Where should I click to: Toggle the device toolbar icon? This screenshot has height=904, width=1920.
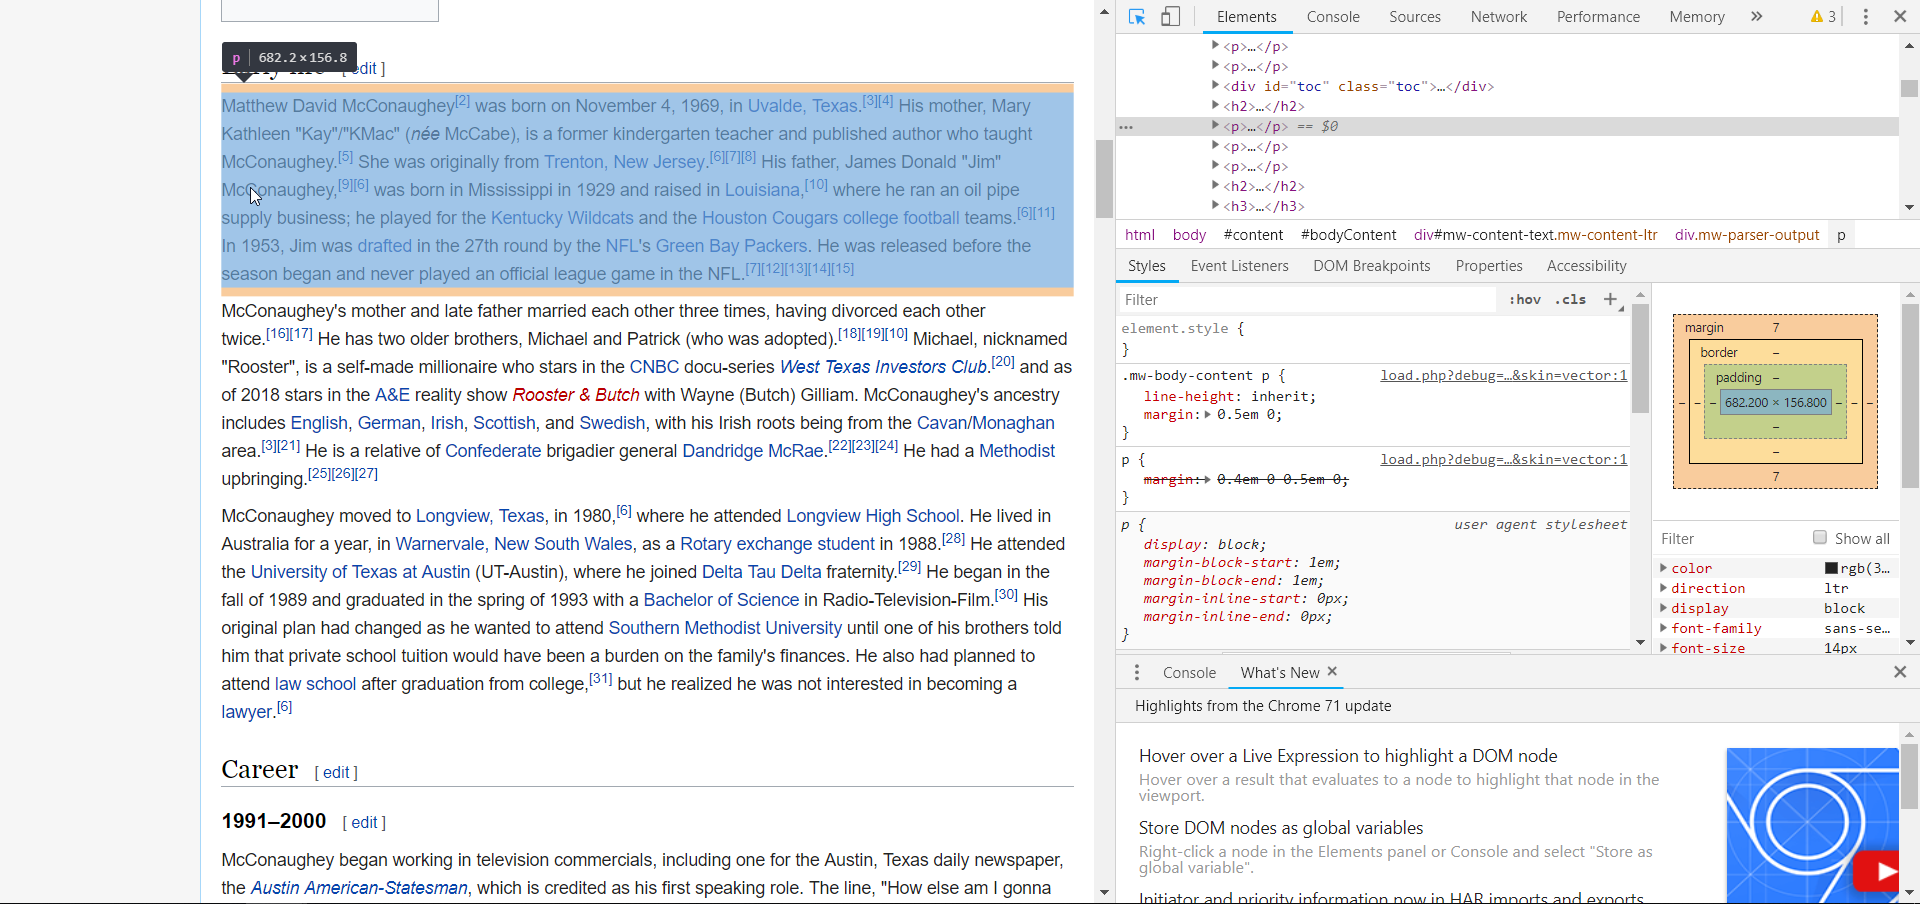[x=1170, y=17]
